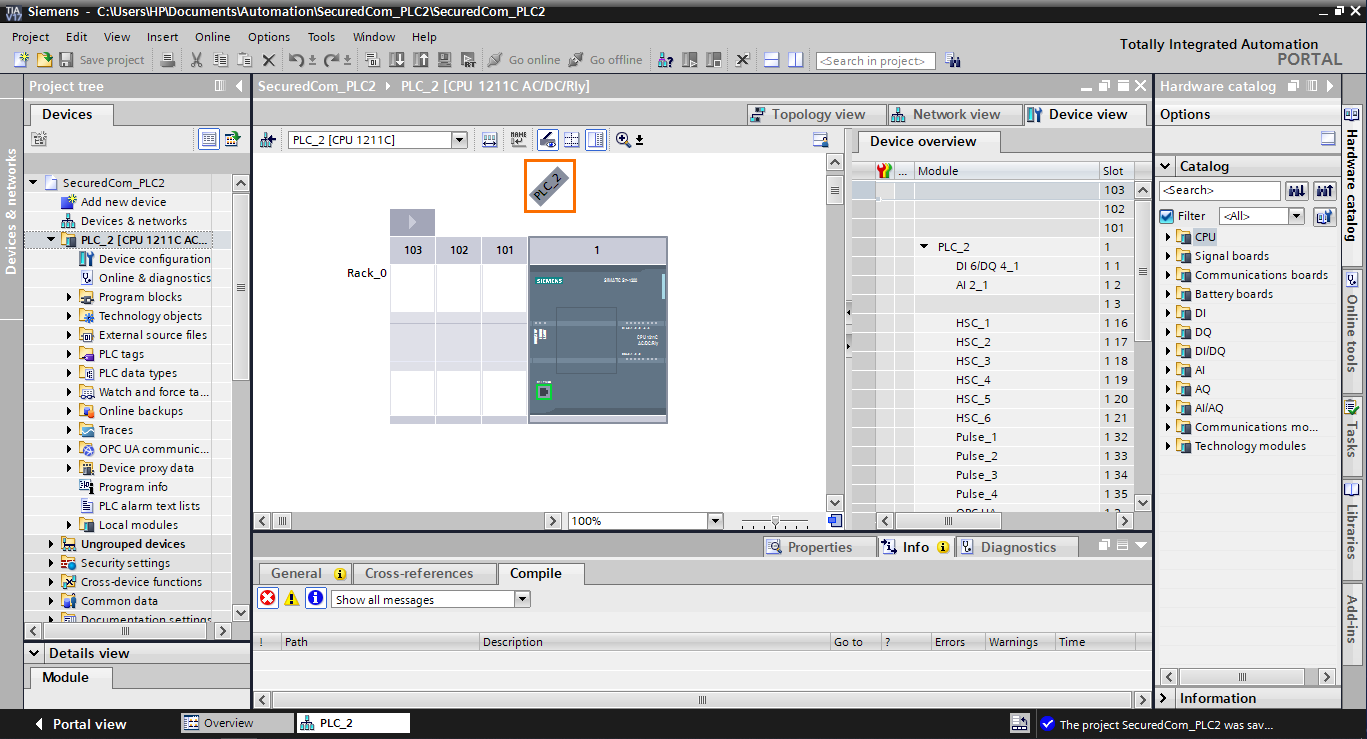Toggle warning messages filter in Compile tab
Image resolution: width=1367 pixels, height=739 pixels.
[x=292, y=598]
